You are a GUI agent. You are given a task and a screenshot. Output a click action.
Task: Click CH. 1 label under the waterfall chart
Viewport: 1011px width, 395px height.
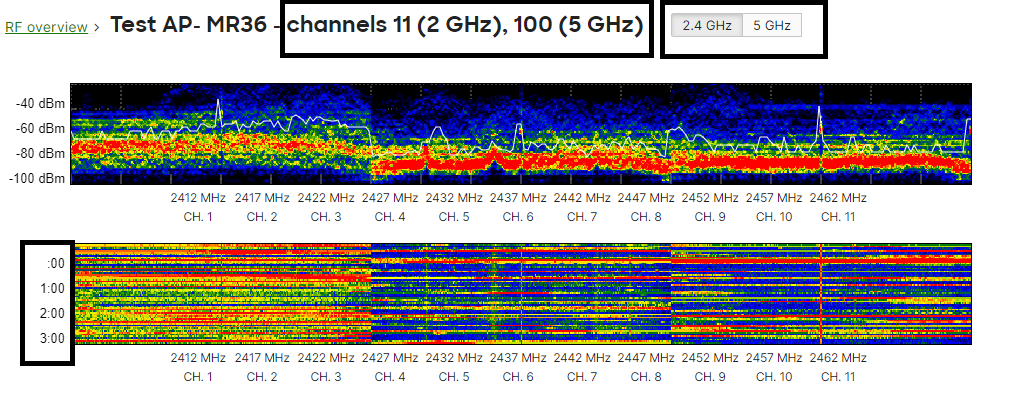click(x=198, y=377)
